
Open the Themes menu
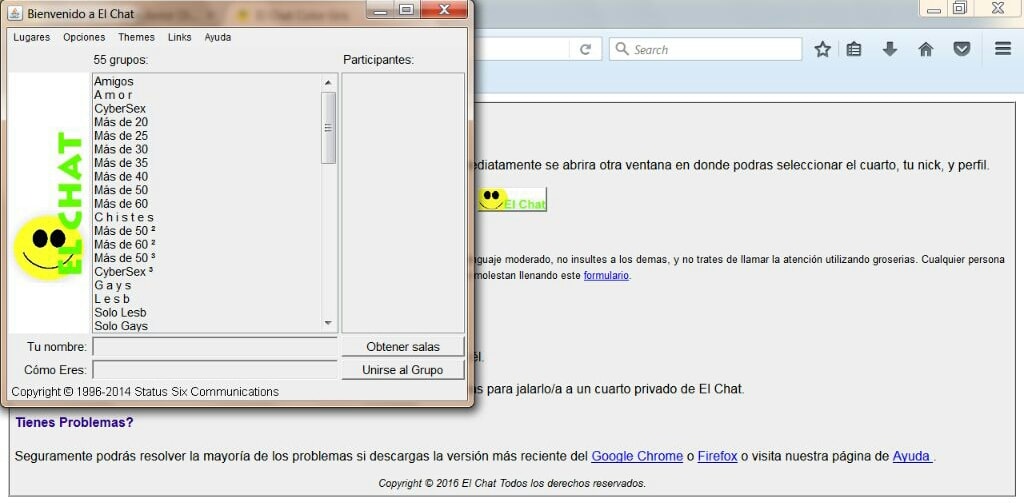pyautogui.click(x=136, y=37)
